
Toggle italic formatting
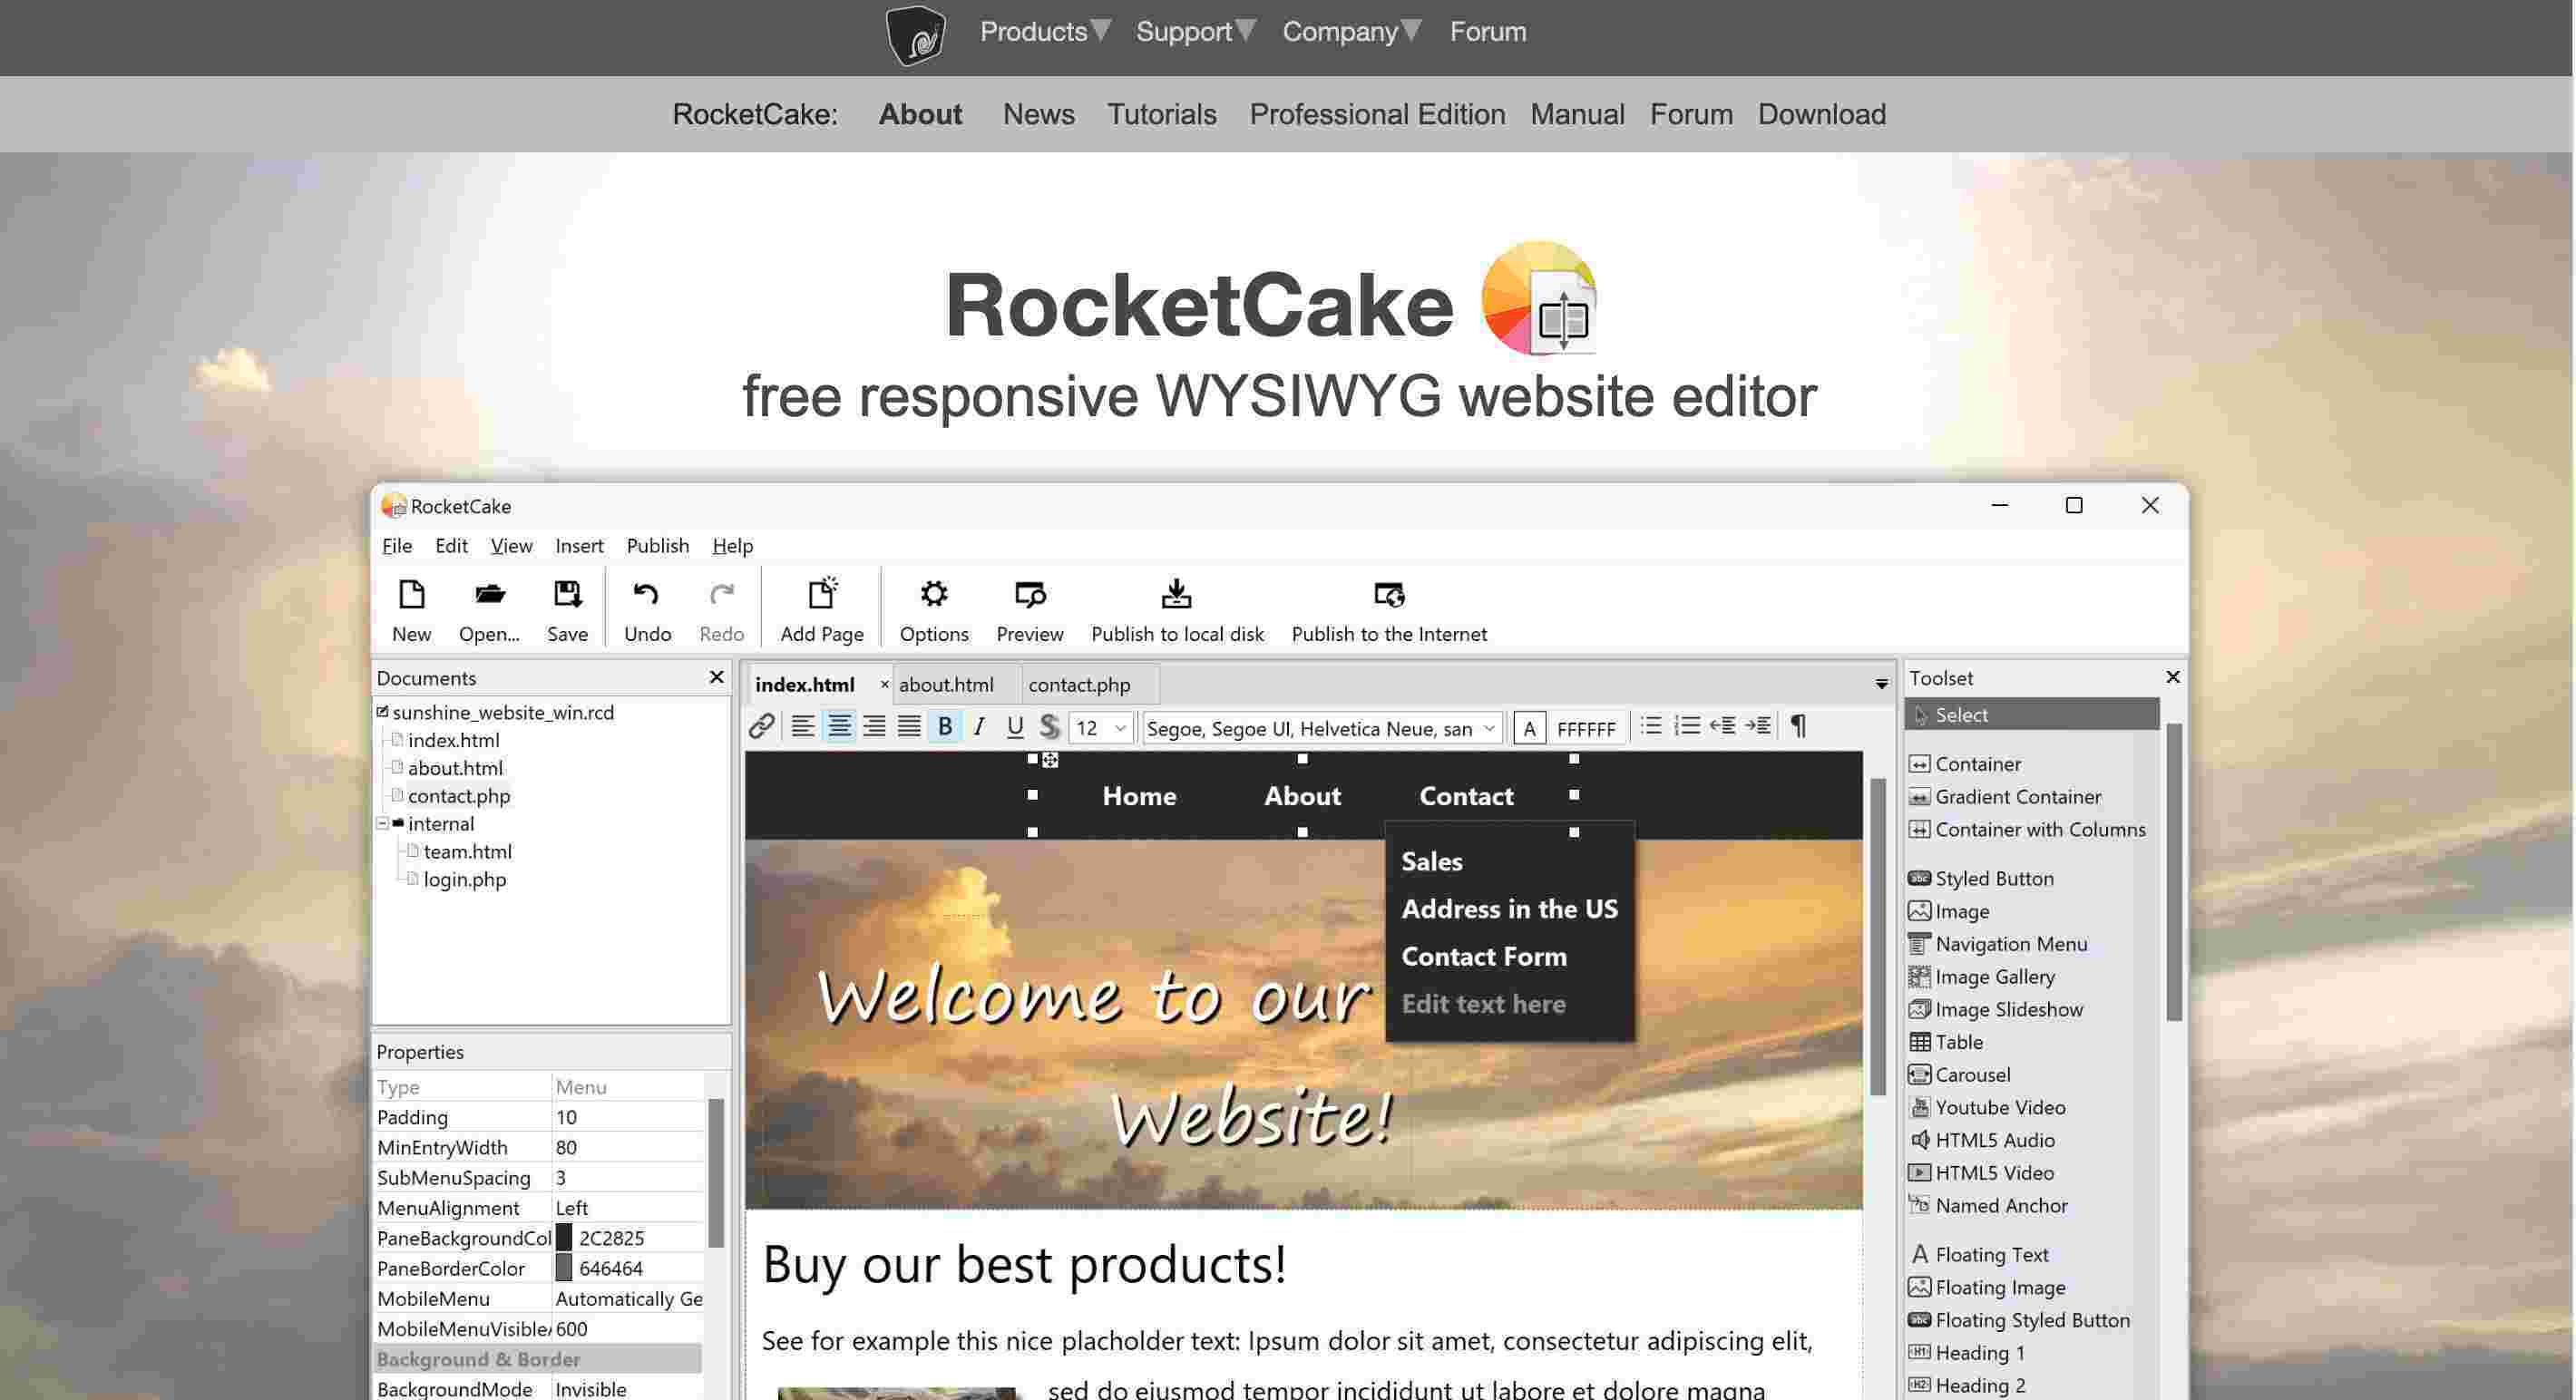(979, 726)
